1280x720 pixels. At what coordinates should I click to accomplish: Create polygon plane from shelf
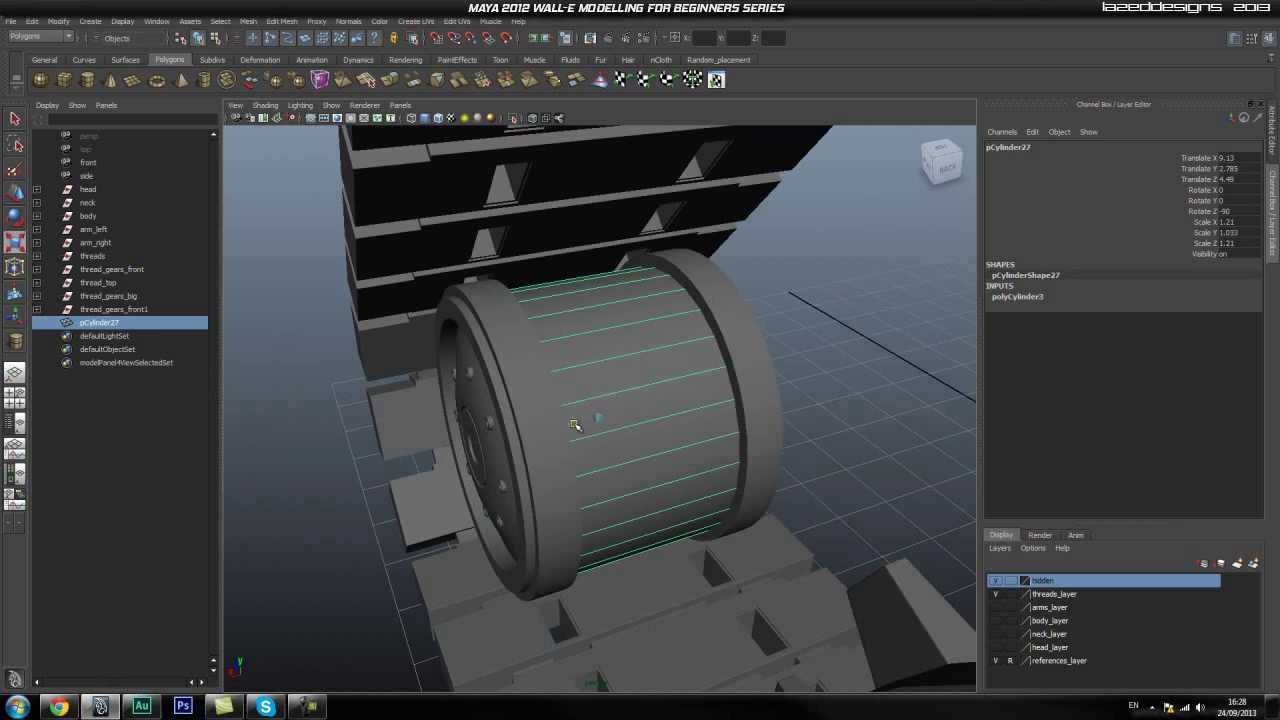pyautogui.click(x=133, y=80)
